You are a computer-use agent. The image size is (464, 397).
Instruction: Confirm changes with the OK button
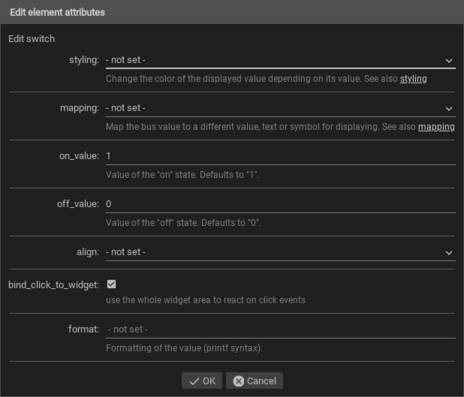click(x=202, y=381)
